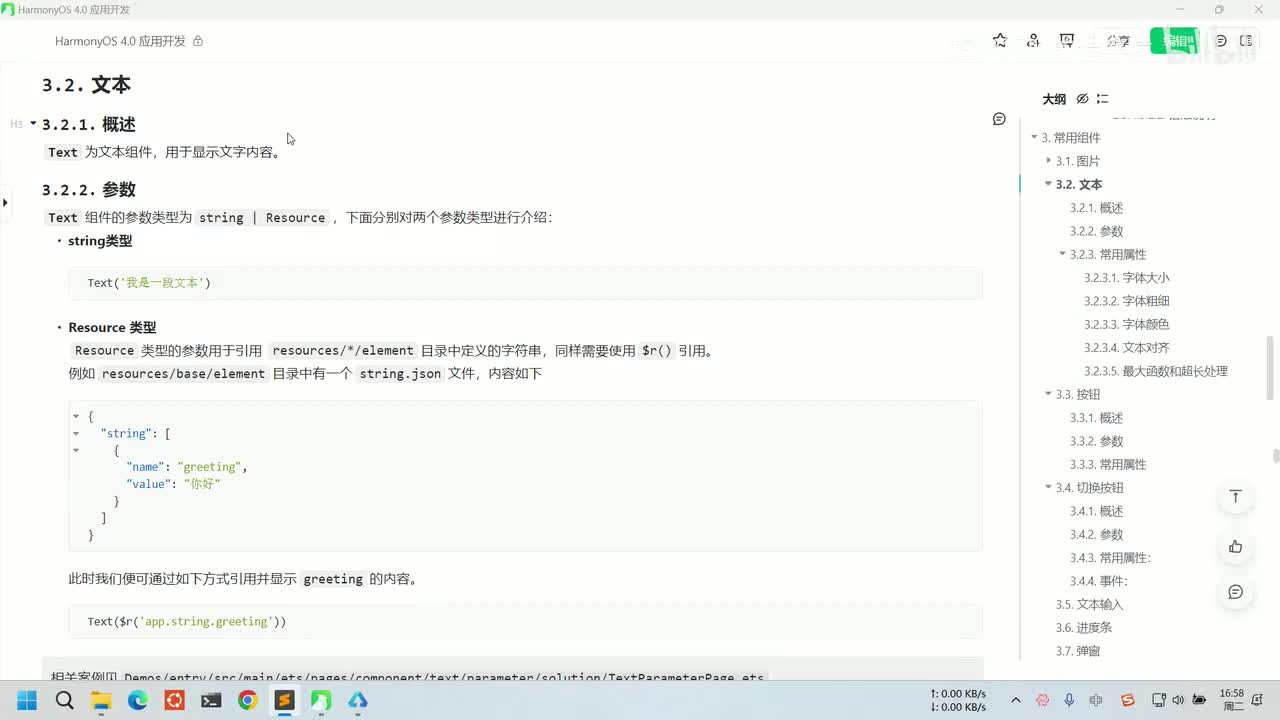The height and width of the screenshot is (720, 1280).
Task: Click the Text('我是一段文本') code line
Action: coord(149,283)
